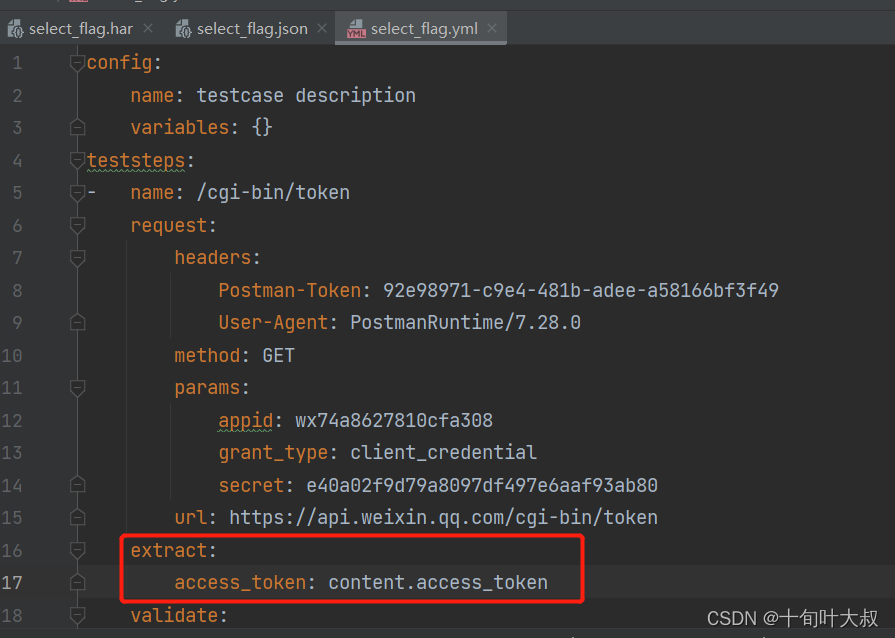Collapse the config block on line 1
This screenshot has height=638, width=895.
point(77,62)
